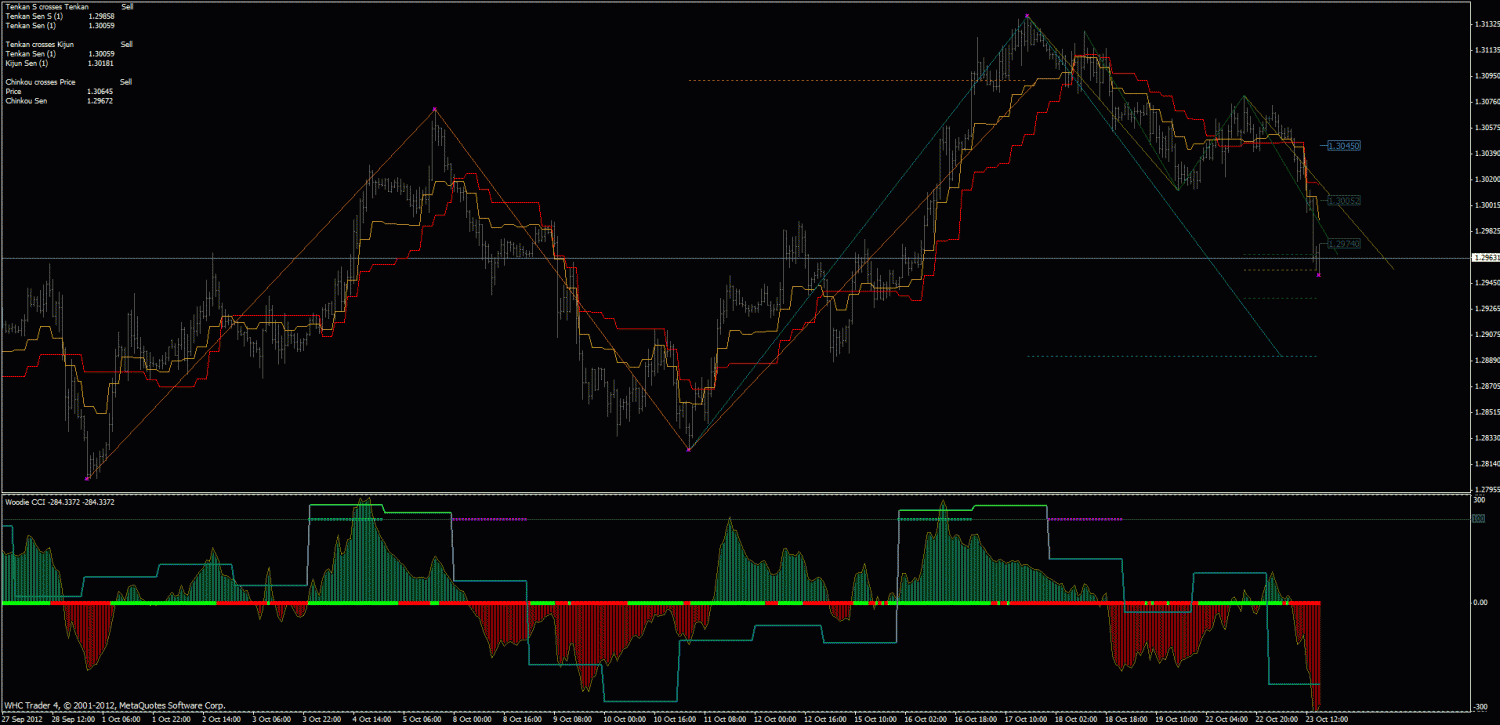The image size is (1500, 725).
Task: Click the '17 Oct 10:00' label on the time axis
Action: (1025, 718)
